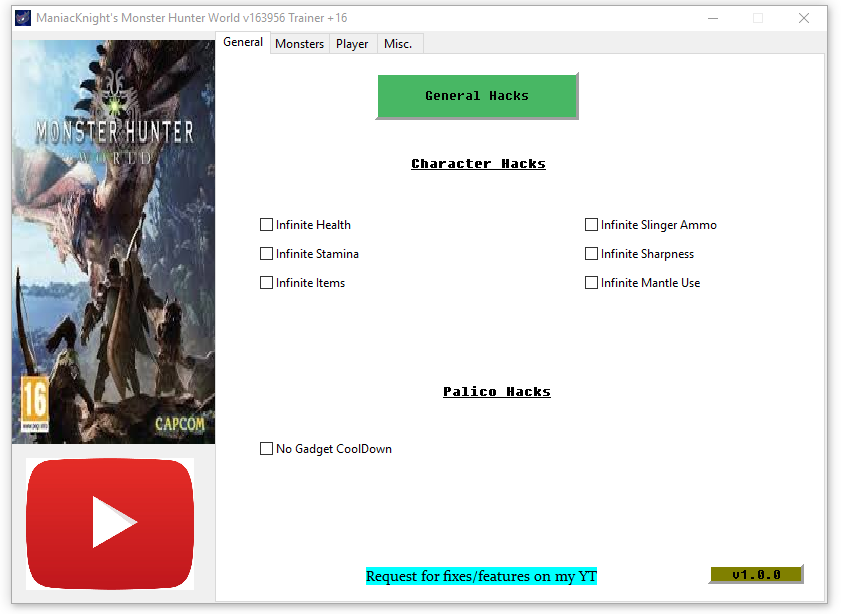This screenshot has height=614, width=844.
Task: Check the Infinite Items box
Action: (266, 283)
